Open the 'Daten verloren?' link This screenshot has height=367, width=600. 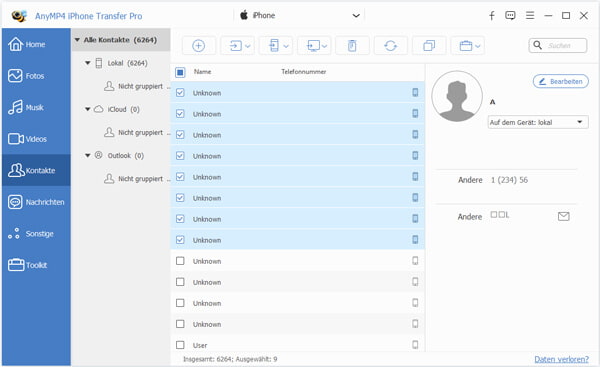561,359
